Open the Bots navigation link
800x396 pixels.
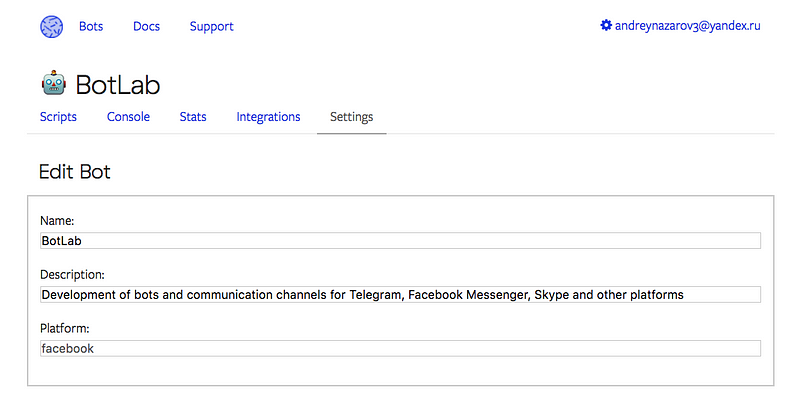pos(91,27)
